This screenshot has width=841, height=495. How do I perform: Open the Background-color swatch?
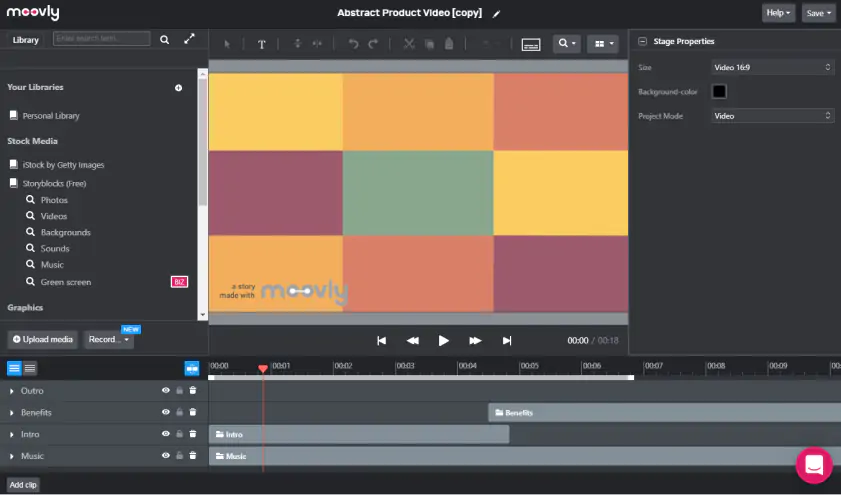(x=719, y=92)
